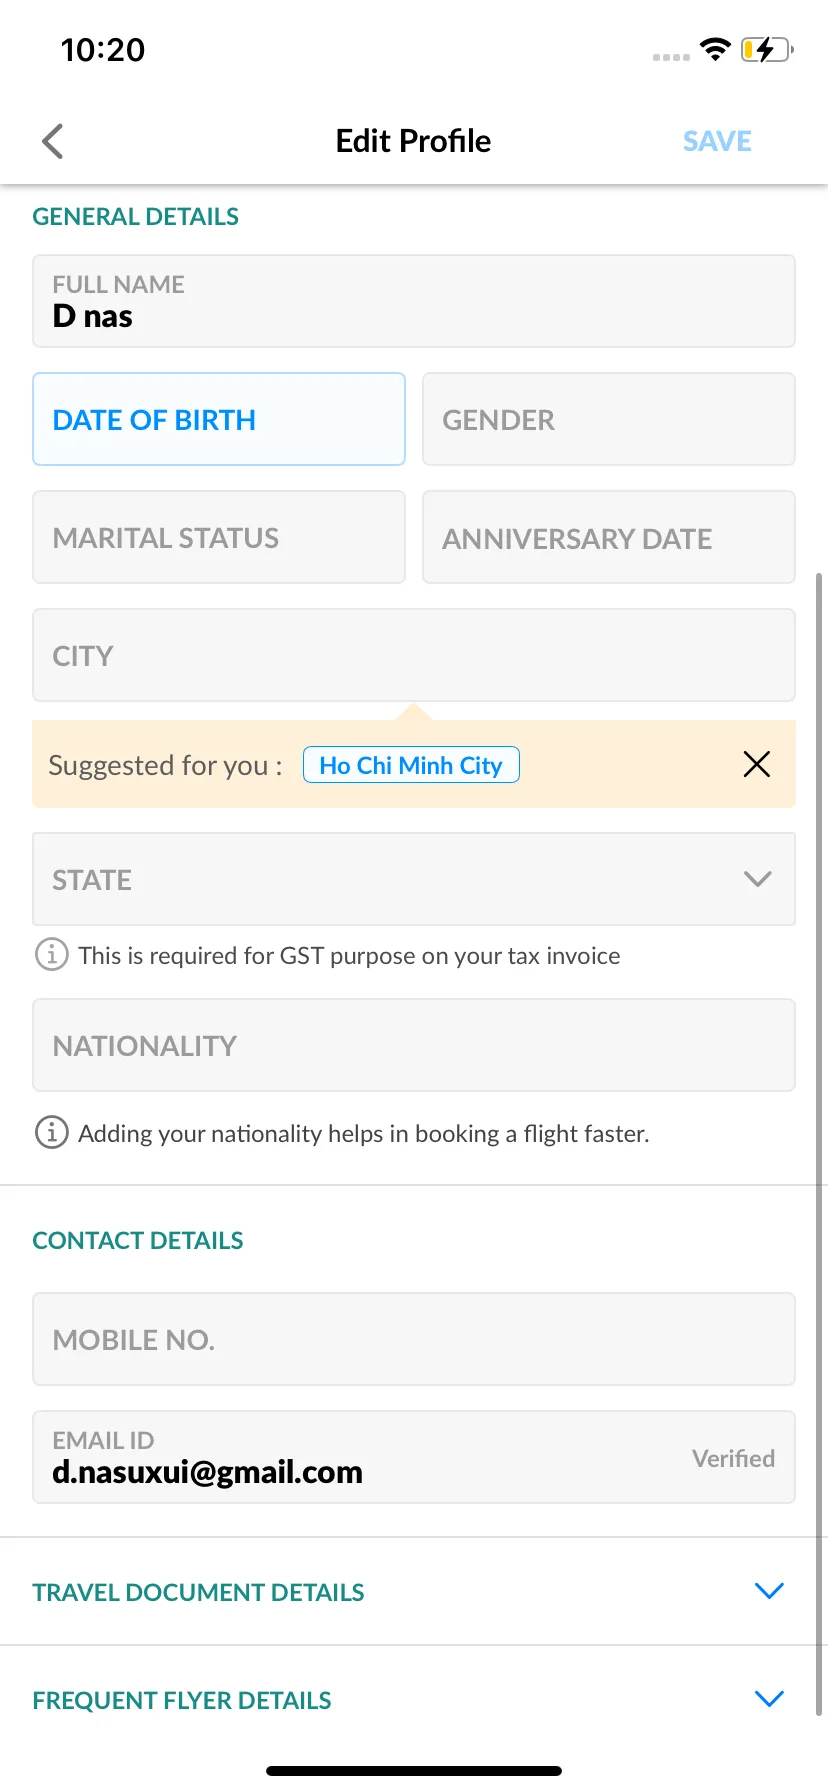Focus the City input field
Screen dimensions: 828x1792
coord(414,655)
